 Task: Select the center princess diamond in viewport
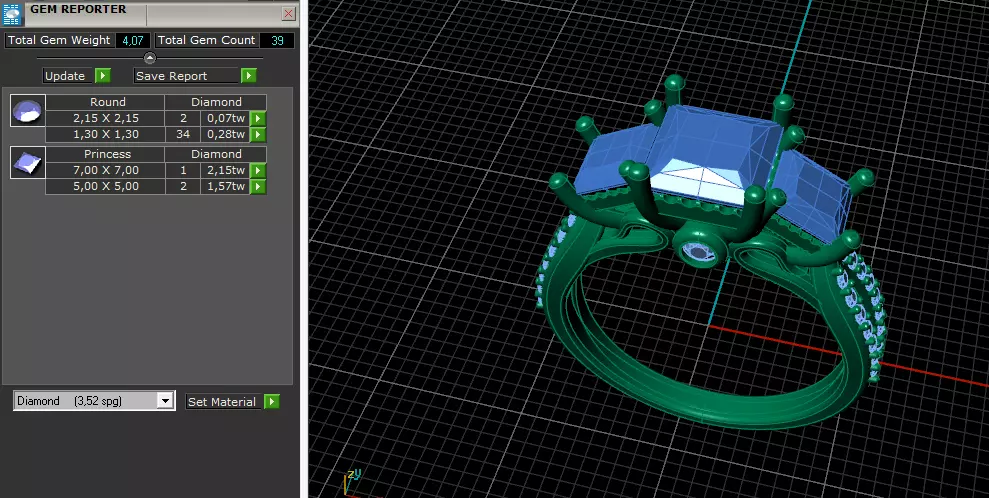coord(716,154)
